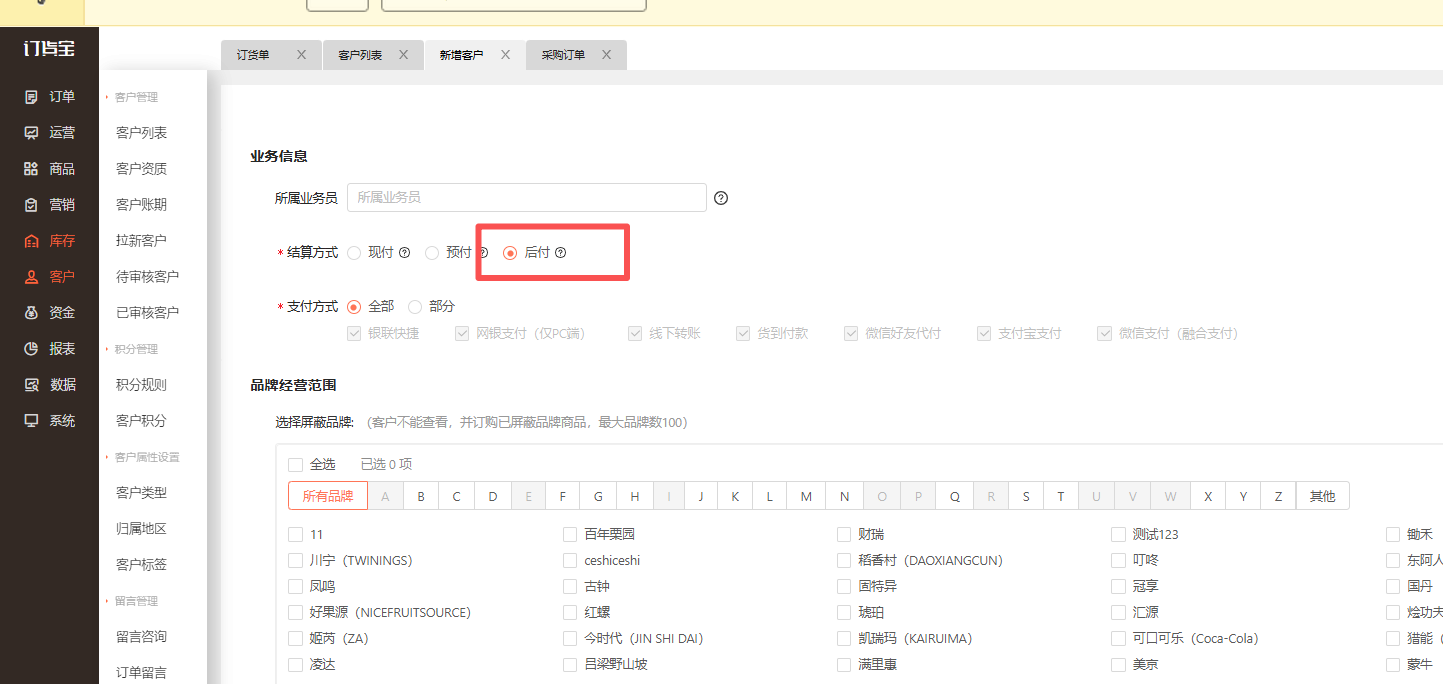Viewport: 1443px width, 684px height.
Task: Open 已审核客户 in the submenu
Action: [x=147, y=313]
